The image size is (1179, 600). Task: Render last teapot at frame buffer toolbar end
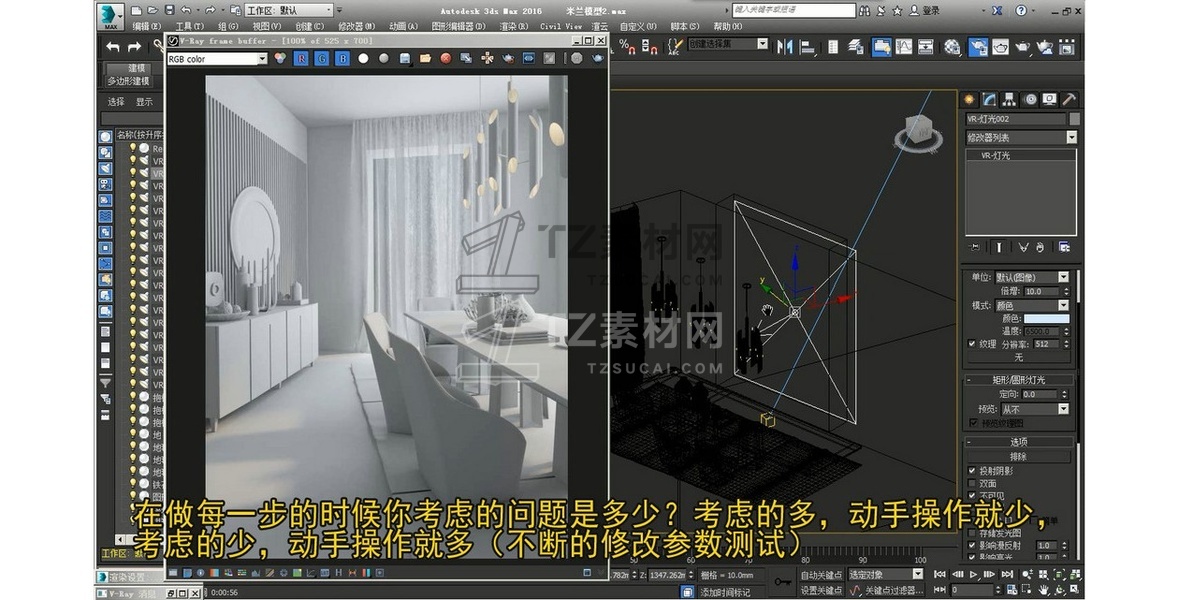click(x=598, y=58)
